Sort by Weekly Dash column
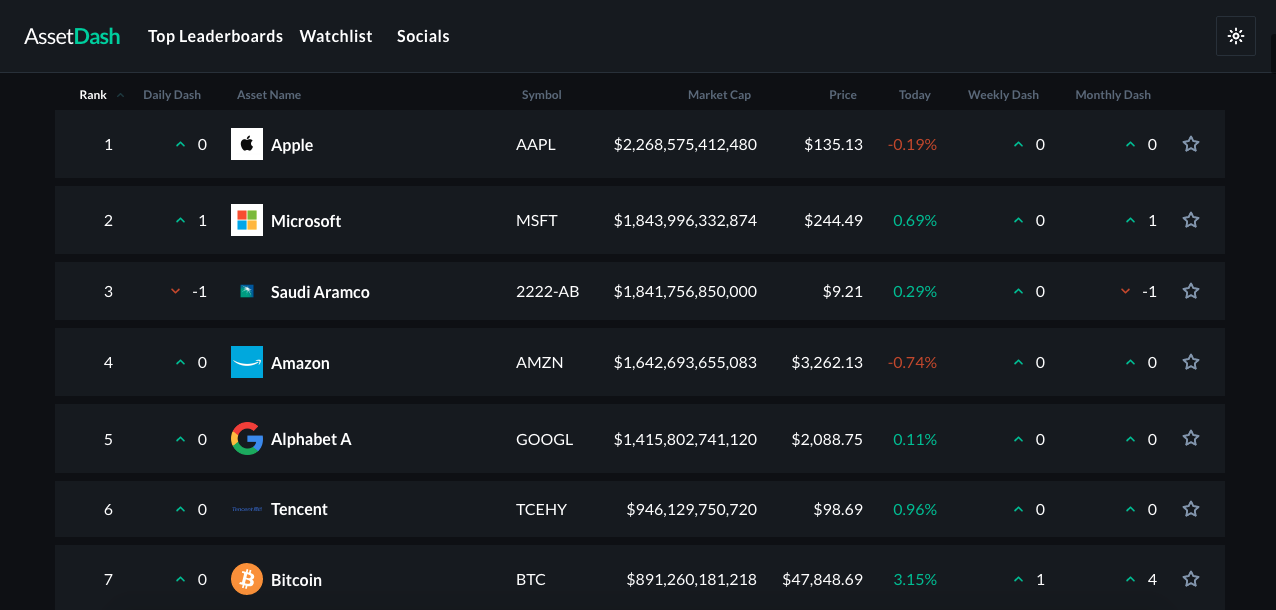Viewport: 1276px width, 610px height. [x=1003, y=95]
